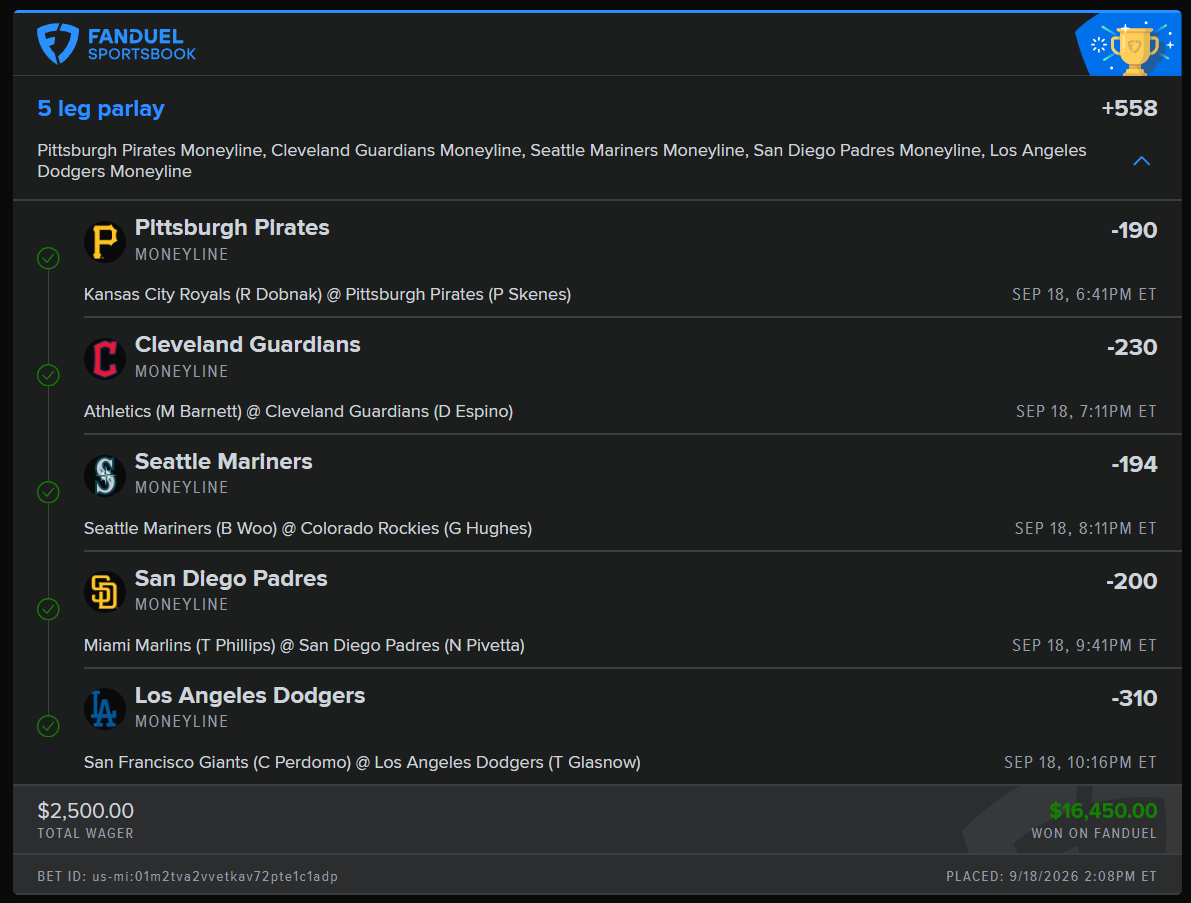Screen dimensions: 1191x903
Task: Click the parlay legs summary description text
Action: click(562, 161)
